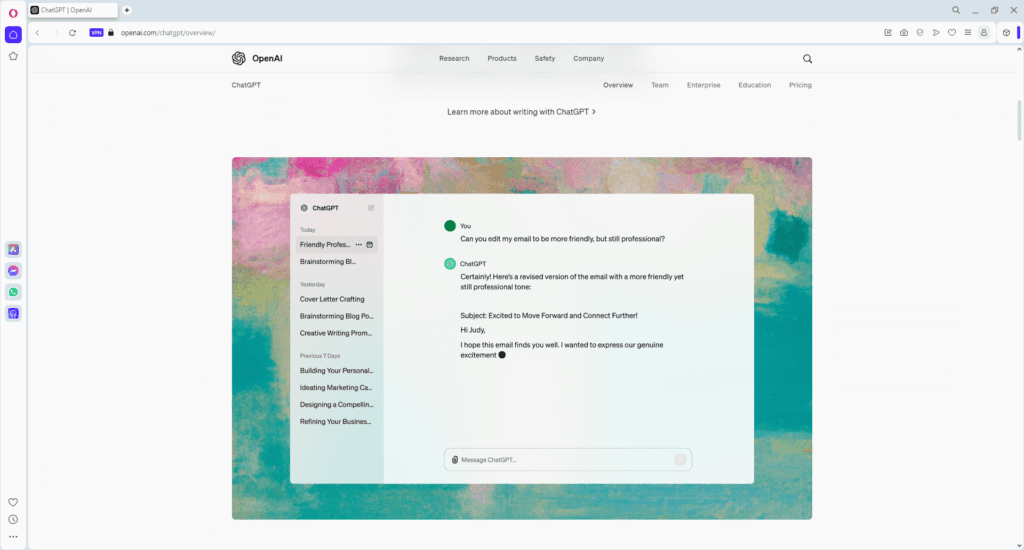Open the toolbar arrow send icon
Viewport: 1024px width, 550px height.
click(936, 33)
